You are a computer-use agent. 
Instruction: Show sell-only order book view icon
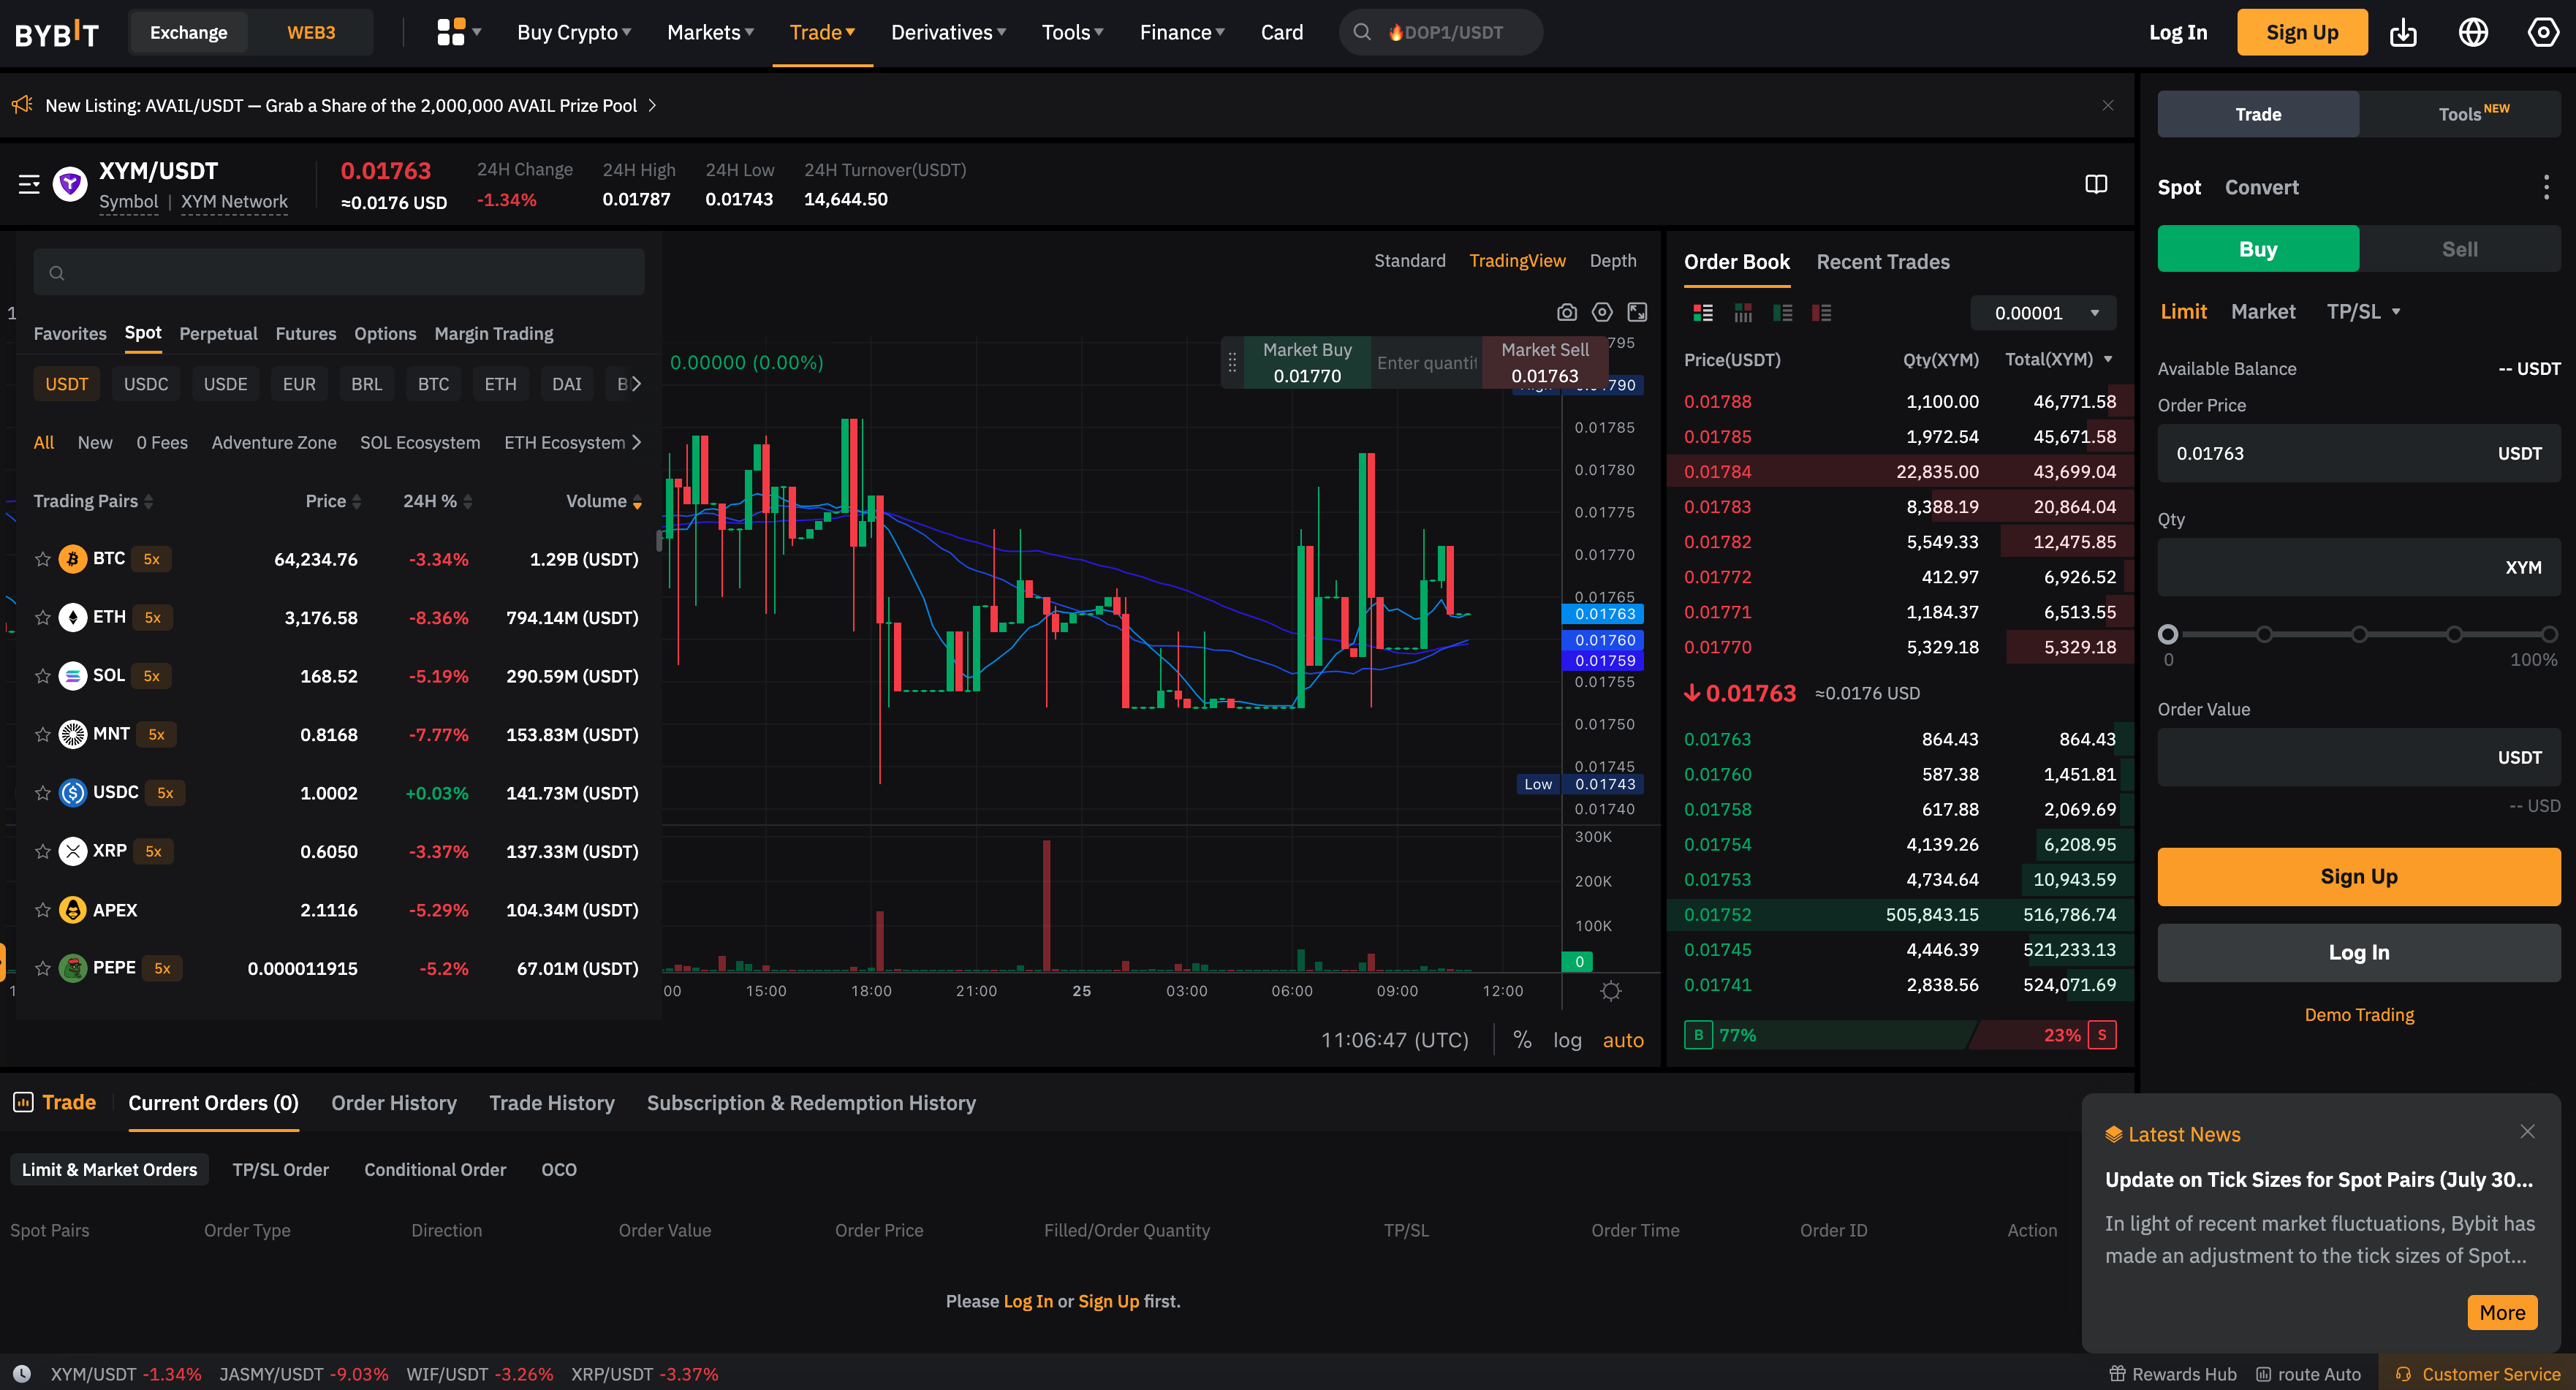1821,313
